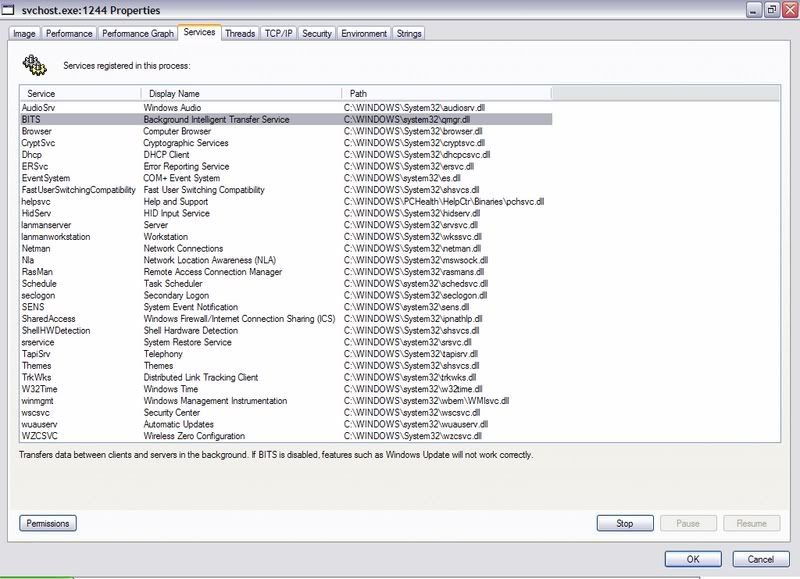Stop the selected BITS service

[625, 523]
